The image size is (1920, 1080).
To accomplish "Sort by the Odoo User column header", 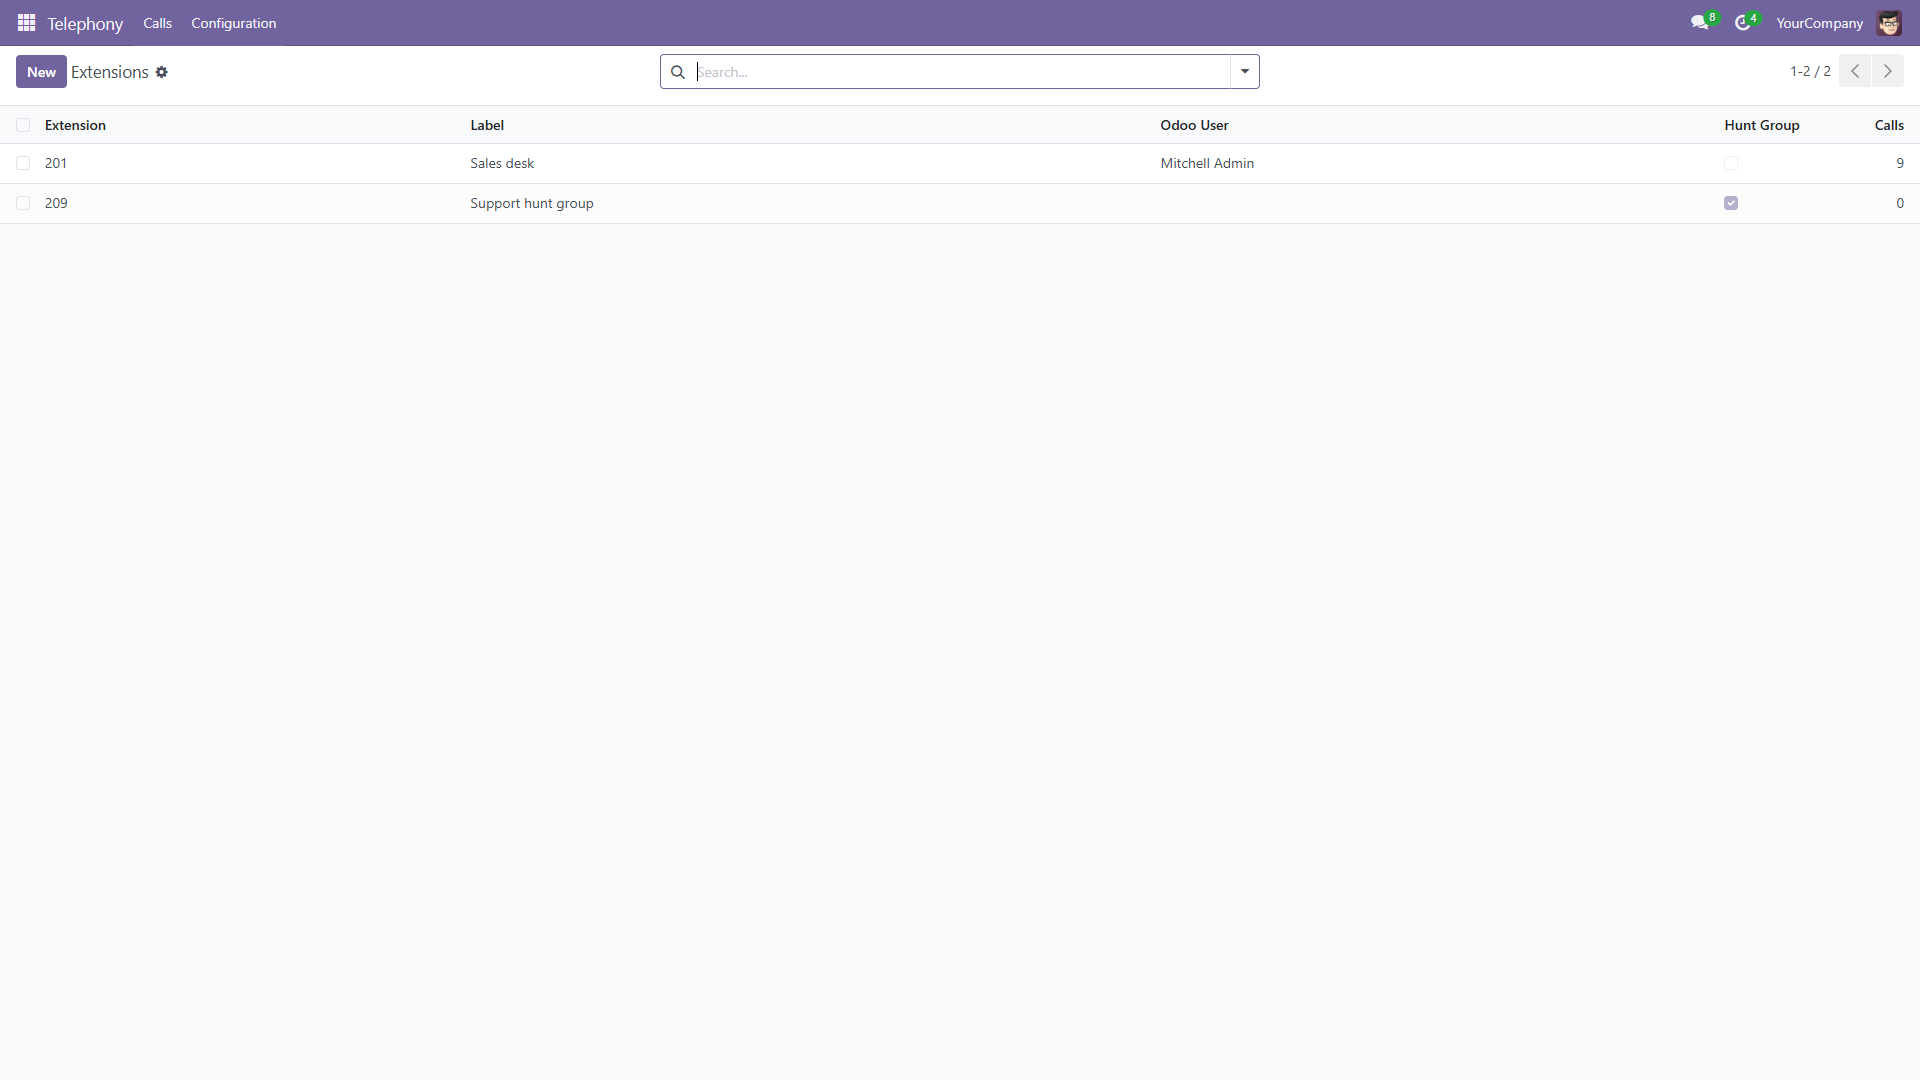I will pyautogui.click(x=1194, y=125).
